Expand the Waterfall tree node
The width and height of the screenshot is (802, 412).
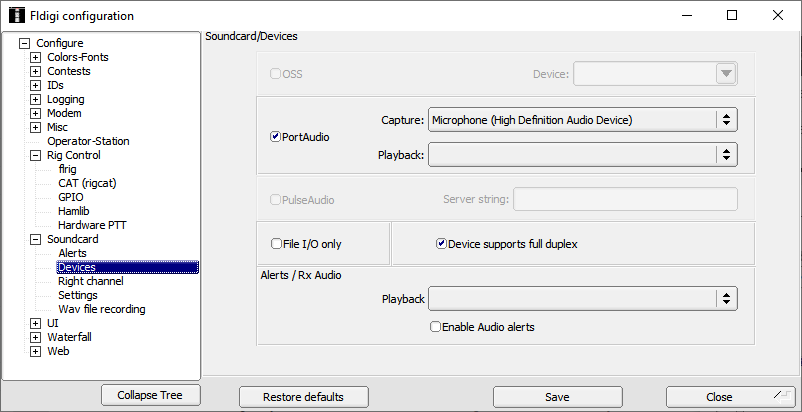[36, 337]
